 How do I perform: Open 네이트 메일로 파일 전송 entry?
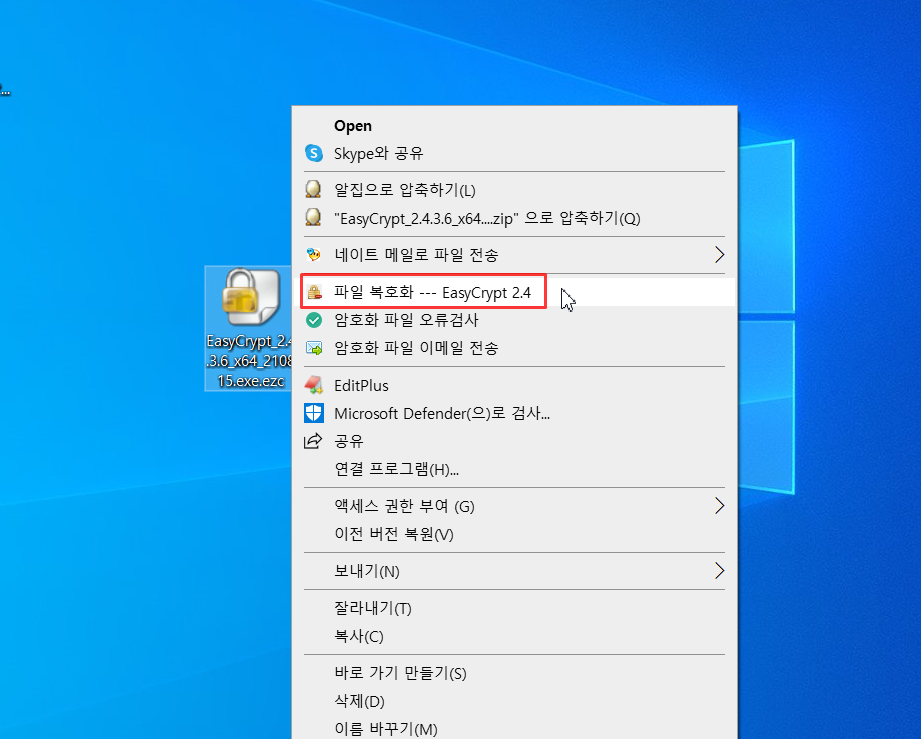tap(514, 254)
